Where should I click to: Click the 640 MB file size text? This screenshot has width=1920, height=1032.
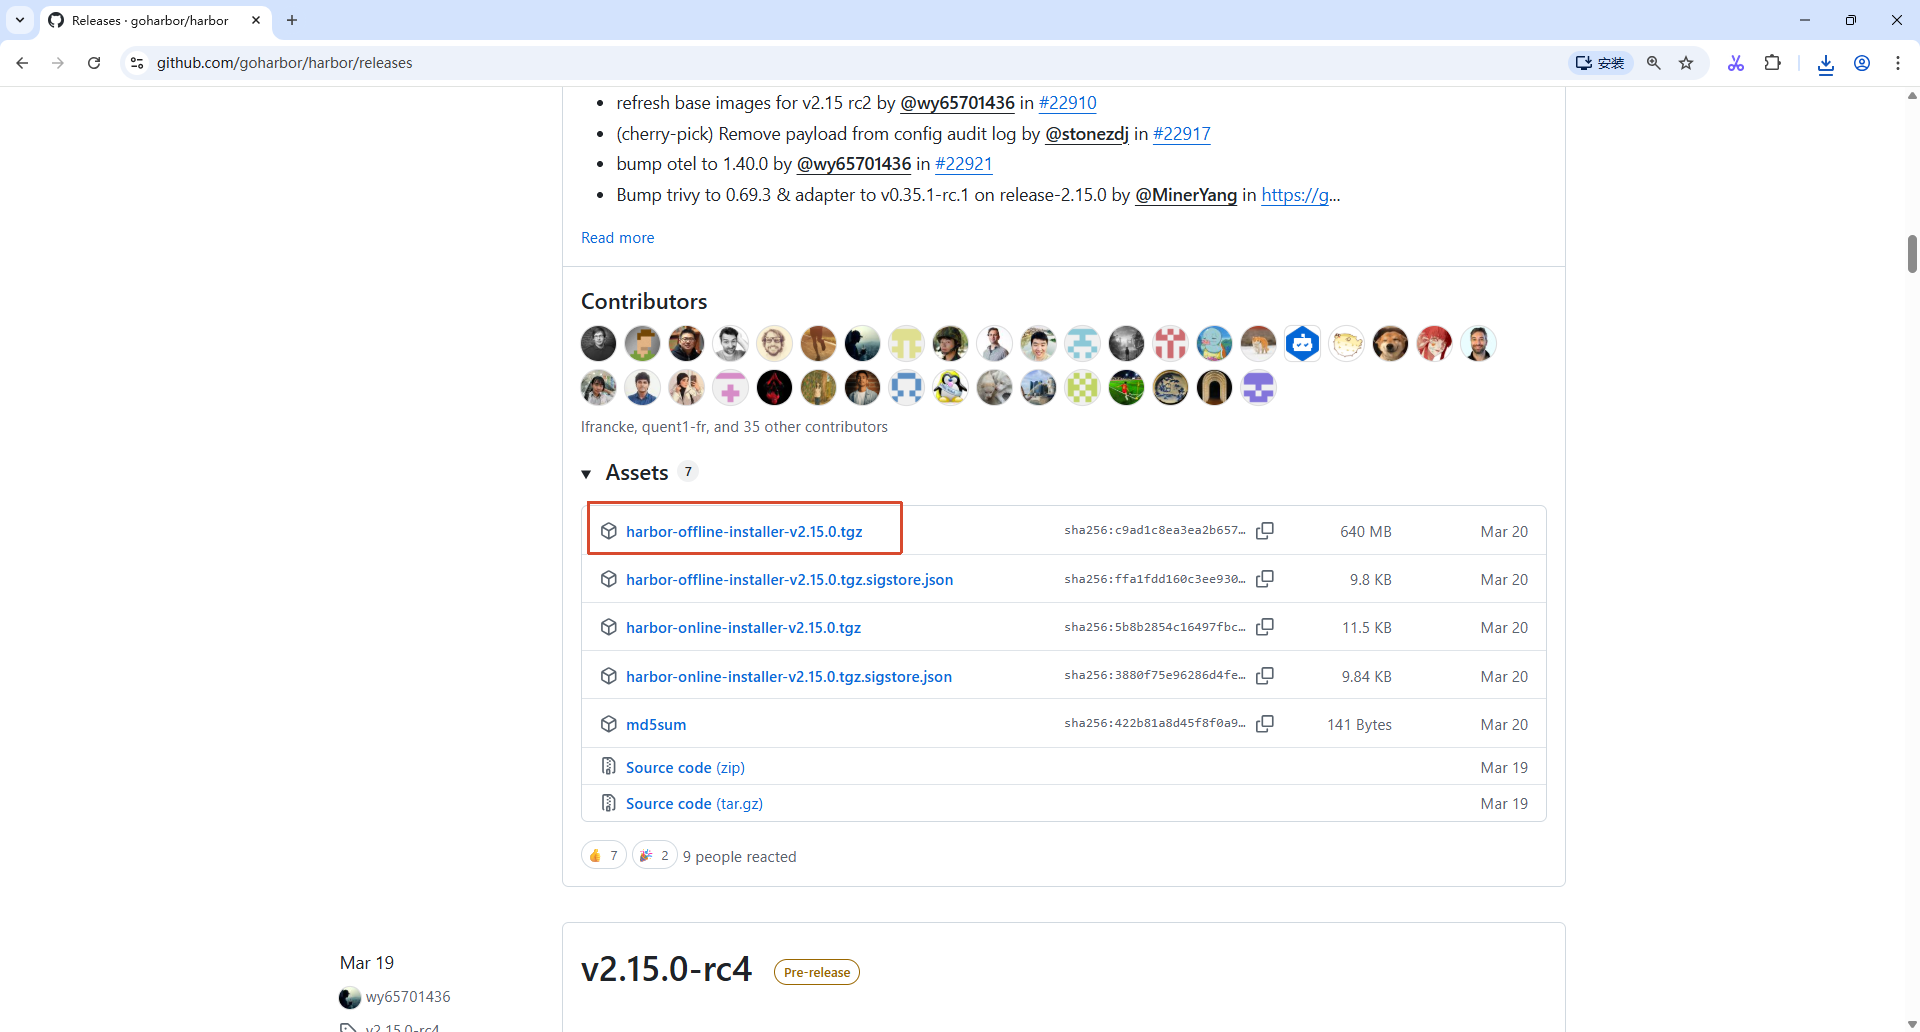pos(1366,532)
